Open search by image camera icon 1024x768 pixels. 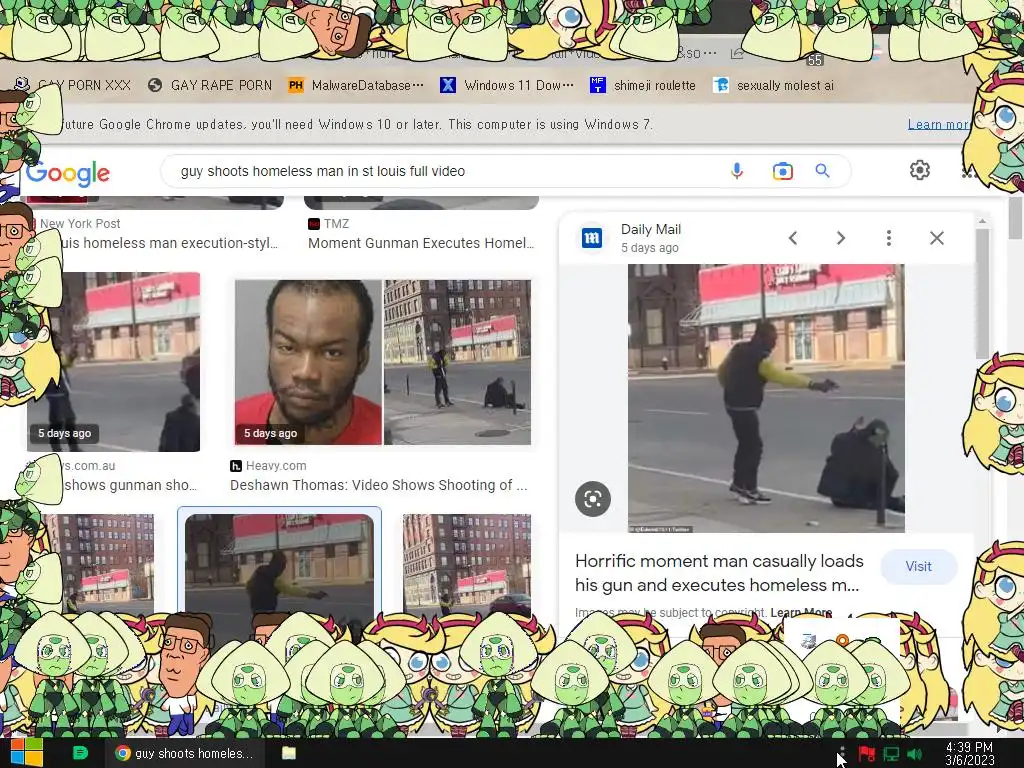click(782, 171)
